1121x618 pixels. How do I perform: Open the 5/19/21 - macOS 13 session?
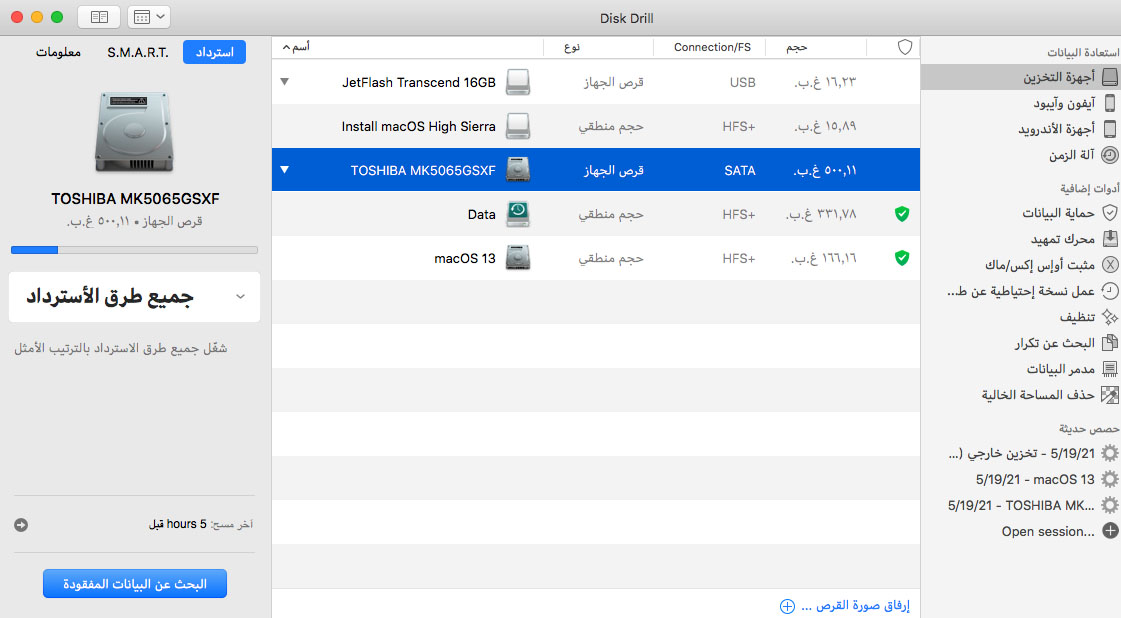pyautogui.click(x=1035, y=479)
